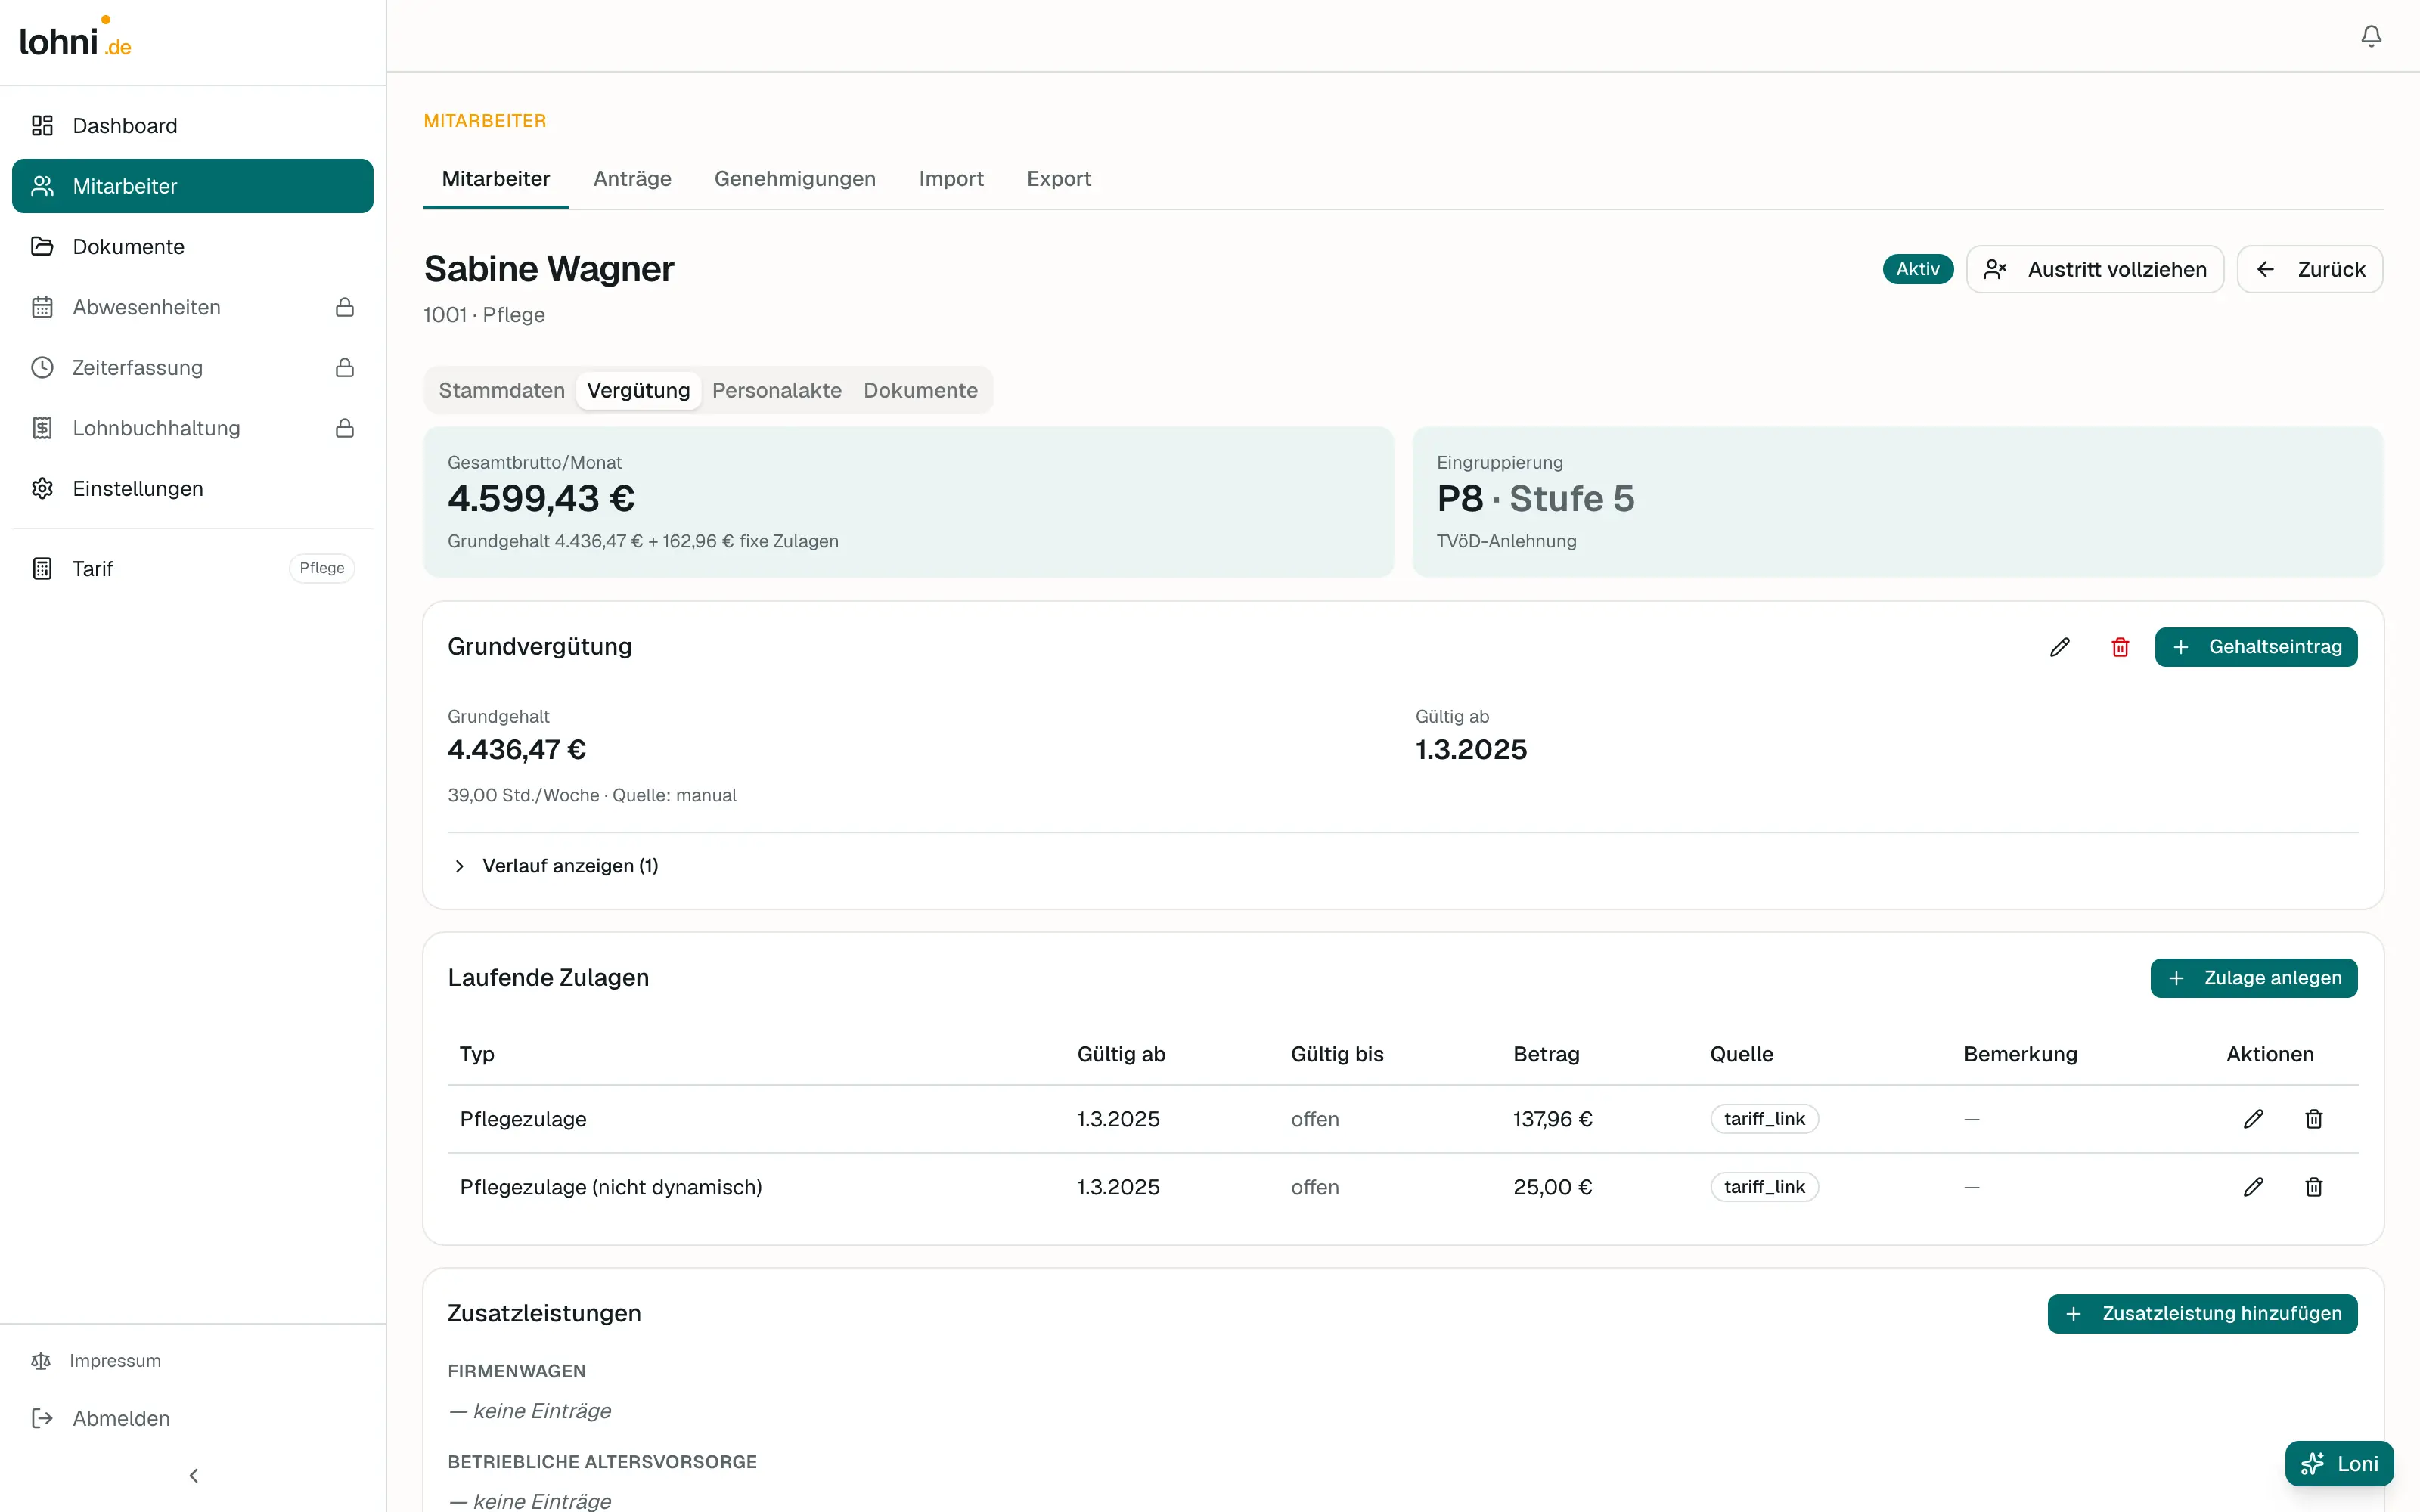Click the Pflege badge next to Tarif
Image resolution: width=2420 pixels, height=1512 pixels.
pyautogui.click(x=322, y=568)
